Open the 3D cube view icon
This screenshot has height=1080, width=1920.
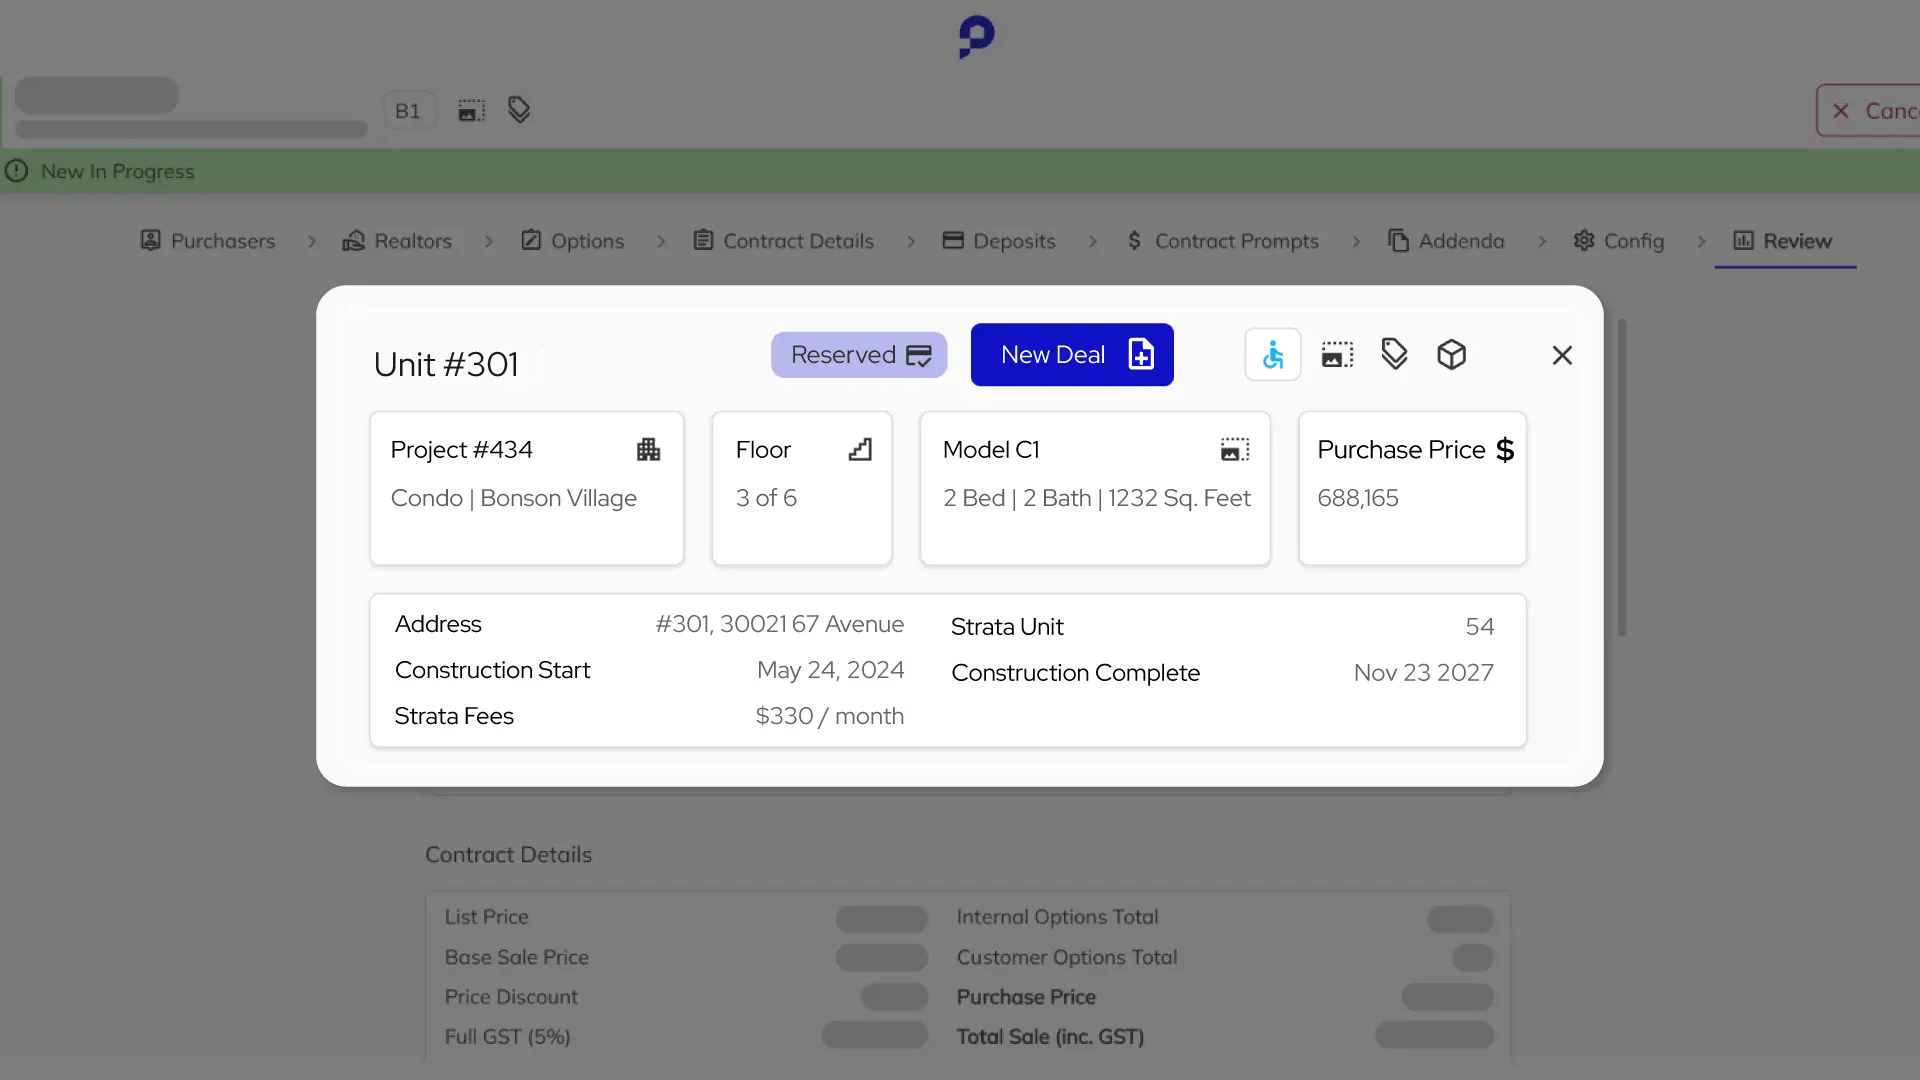[x=1451, y=354]
